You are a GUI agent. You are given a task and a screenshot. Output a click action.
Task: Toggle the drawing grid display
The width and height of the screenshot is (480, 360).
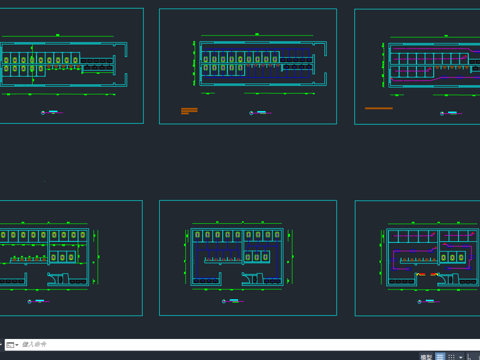[x=440, y=357]
